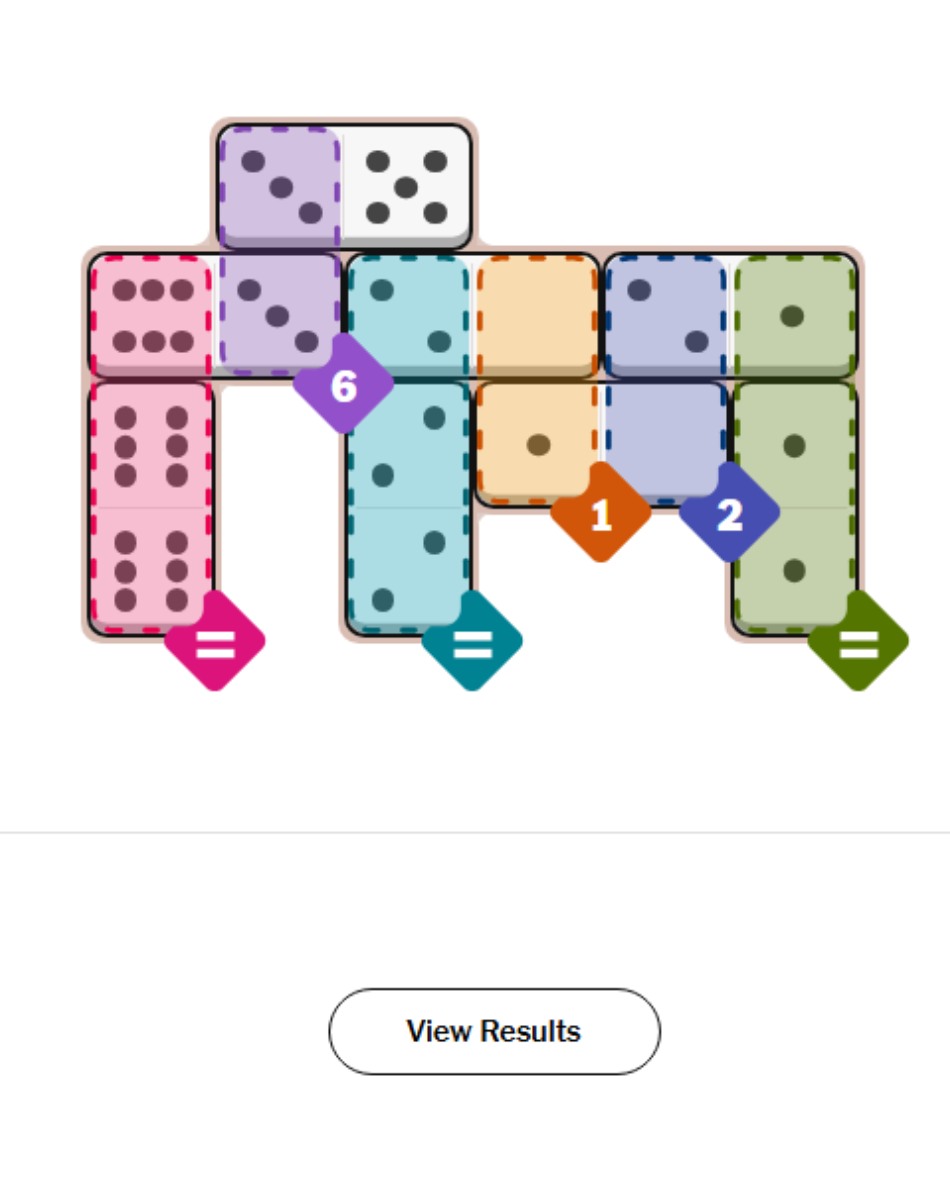Click the blue "2" sum badge
950x1200 pixels.
click(x=729, y=513)
